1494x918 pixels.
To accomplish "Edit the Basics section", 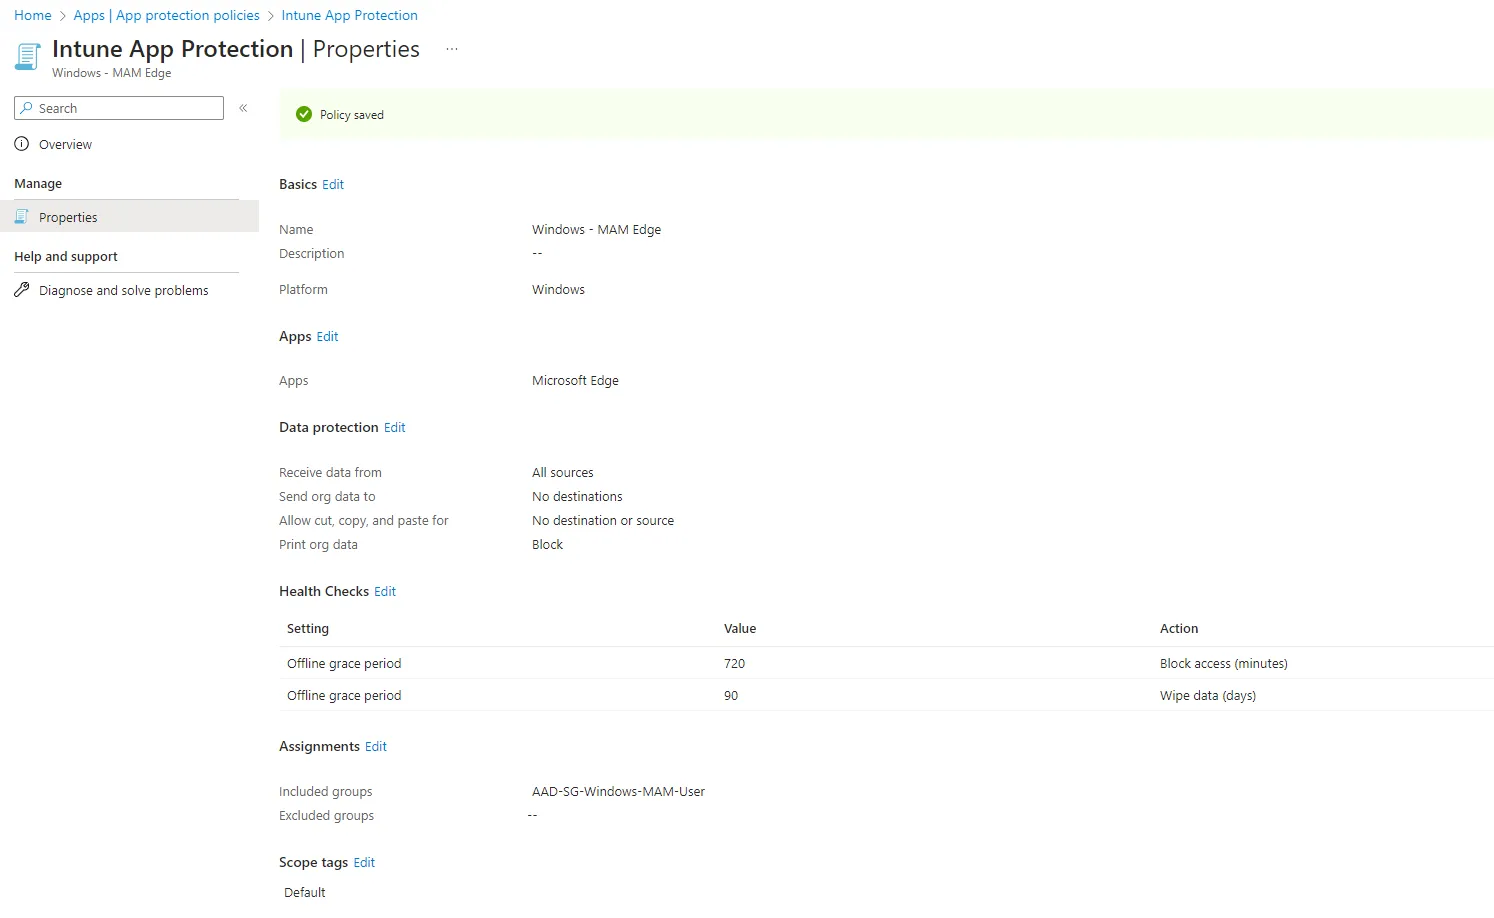I will click(x=333, y=185).
